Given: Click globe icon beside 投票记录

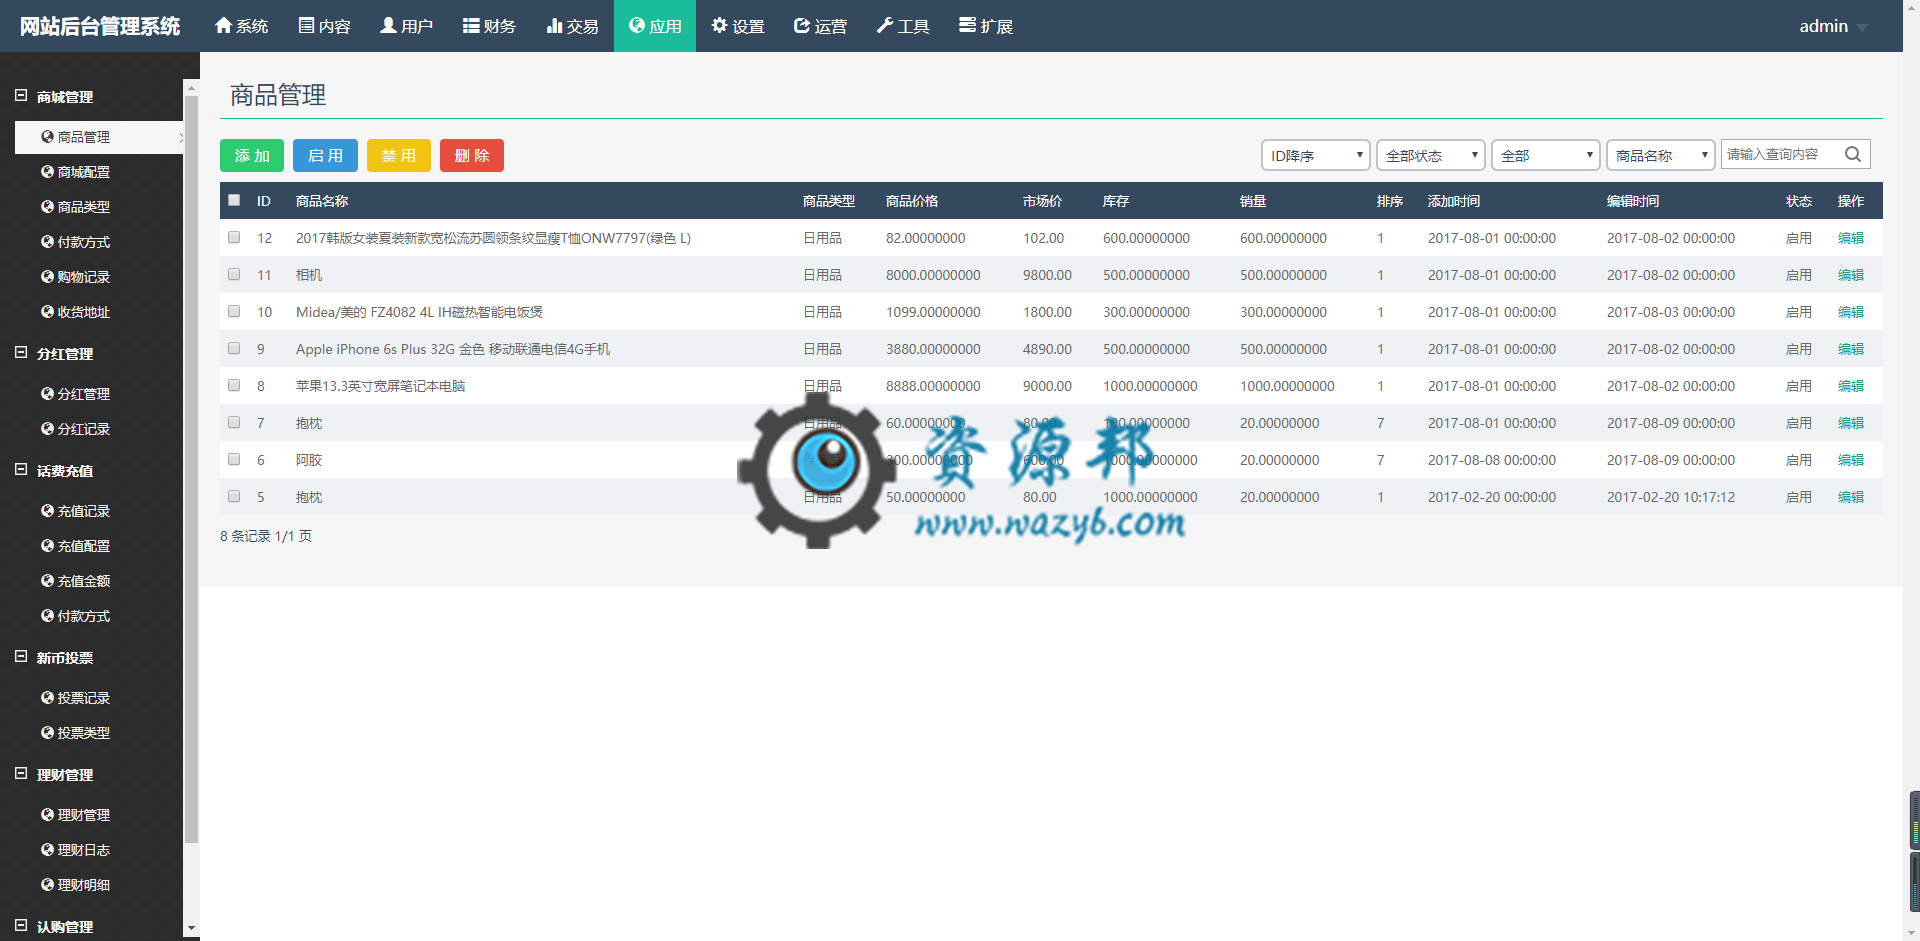Looking at the screenshot, I should point(47,698).
